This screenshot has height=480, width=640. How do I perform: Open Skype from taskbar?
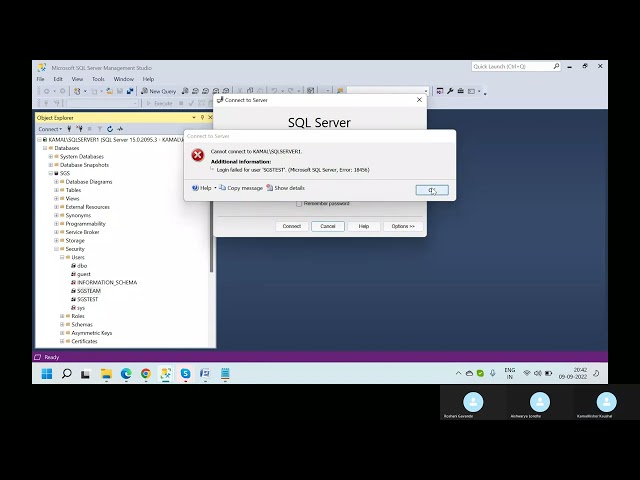[185, 373]
